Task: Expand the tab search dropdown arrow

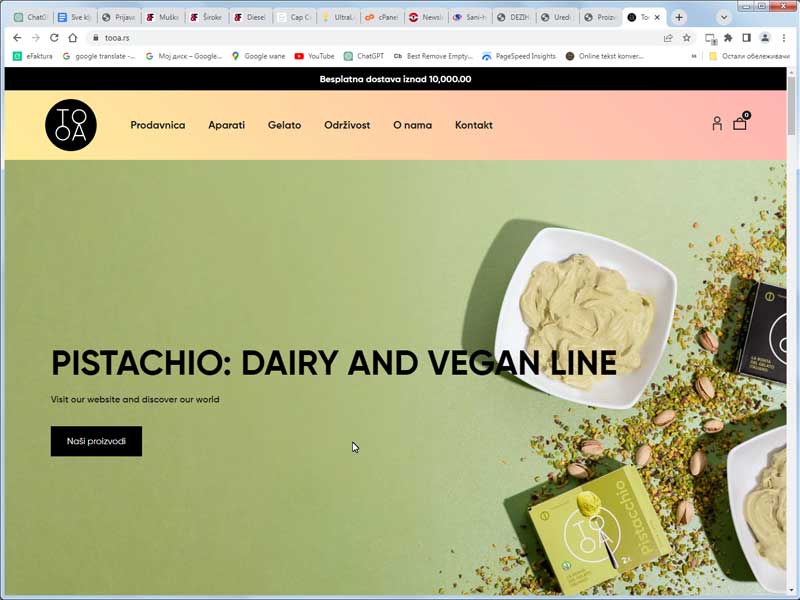Action: [723, 17]
